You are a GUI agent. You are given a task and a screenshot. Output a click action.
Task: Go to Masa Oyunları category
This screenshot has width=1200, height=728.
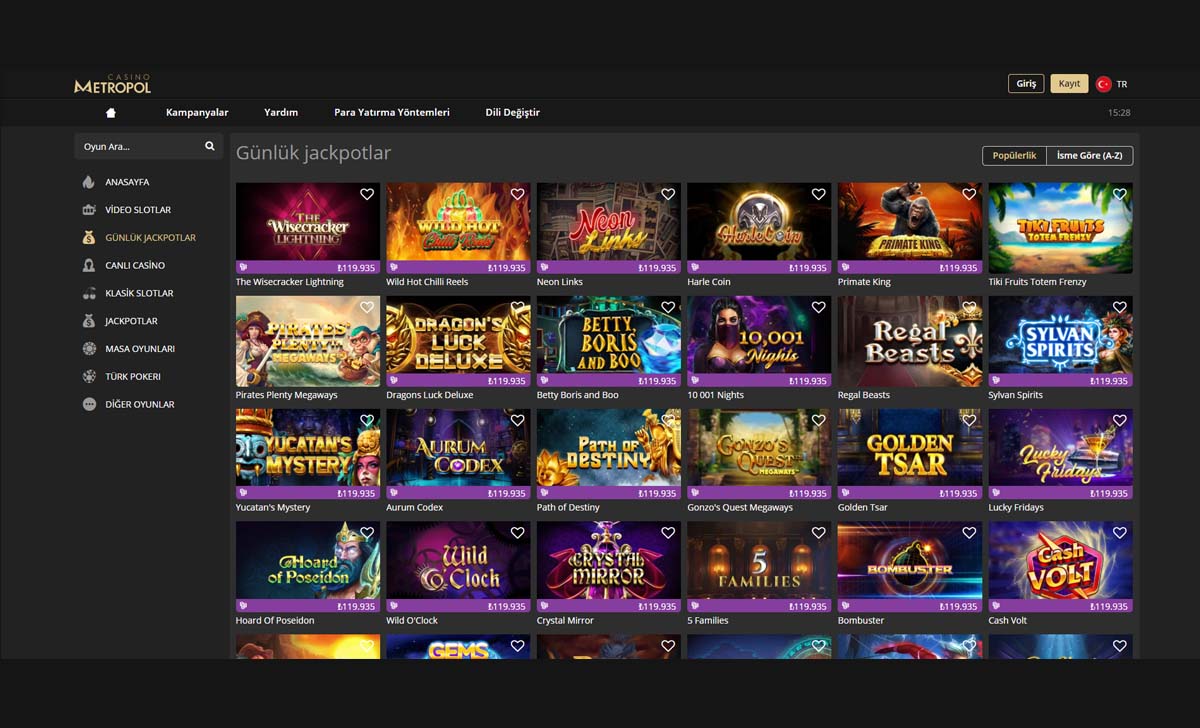pos(141,349)
